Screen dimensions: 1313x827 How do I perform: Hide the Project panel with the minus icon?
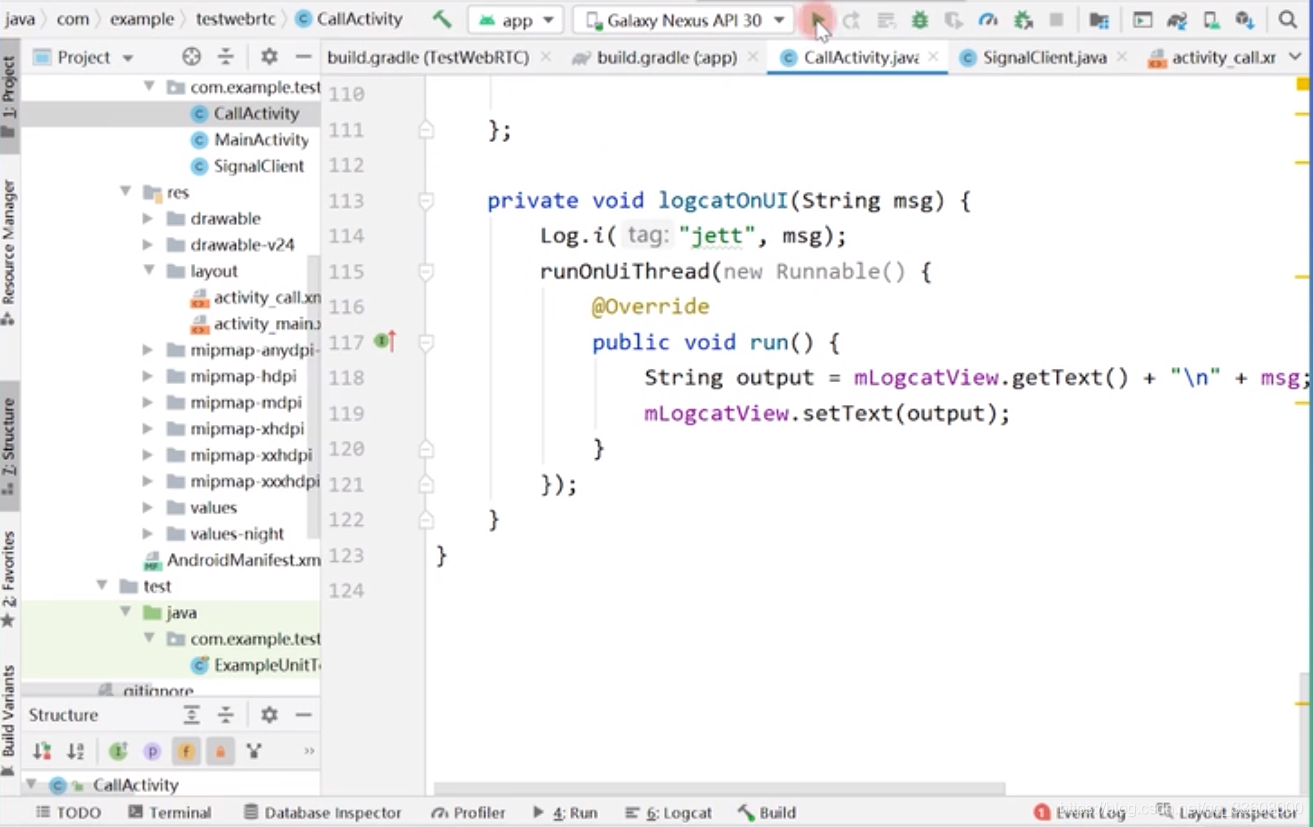pyautogui.click(x=303, y=57)
